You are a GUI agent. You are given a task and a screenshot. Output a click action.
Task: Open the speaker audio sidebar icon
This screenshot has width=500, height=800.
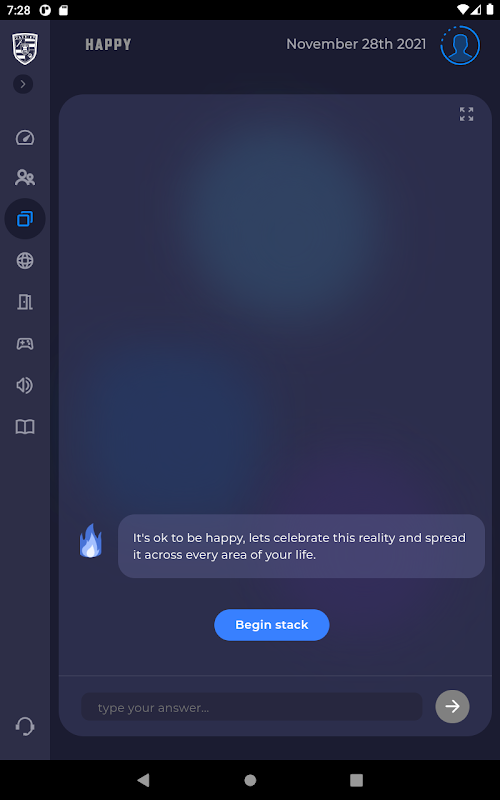click(x=25, y=385)
